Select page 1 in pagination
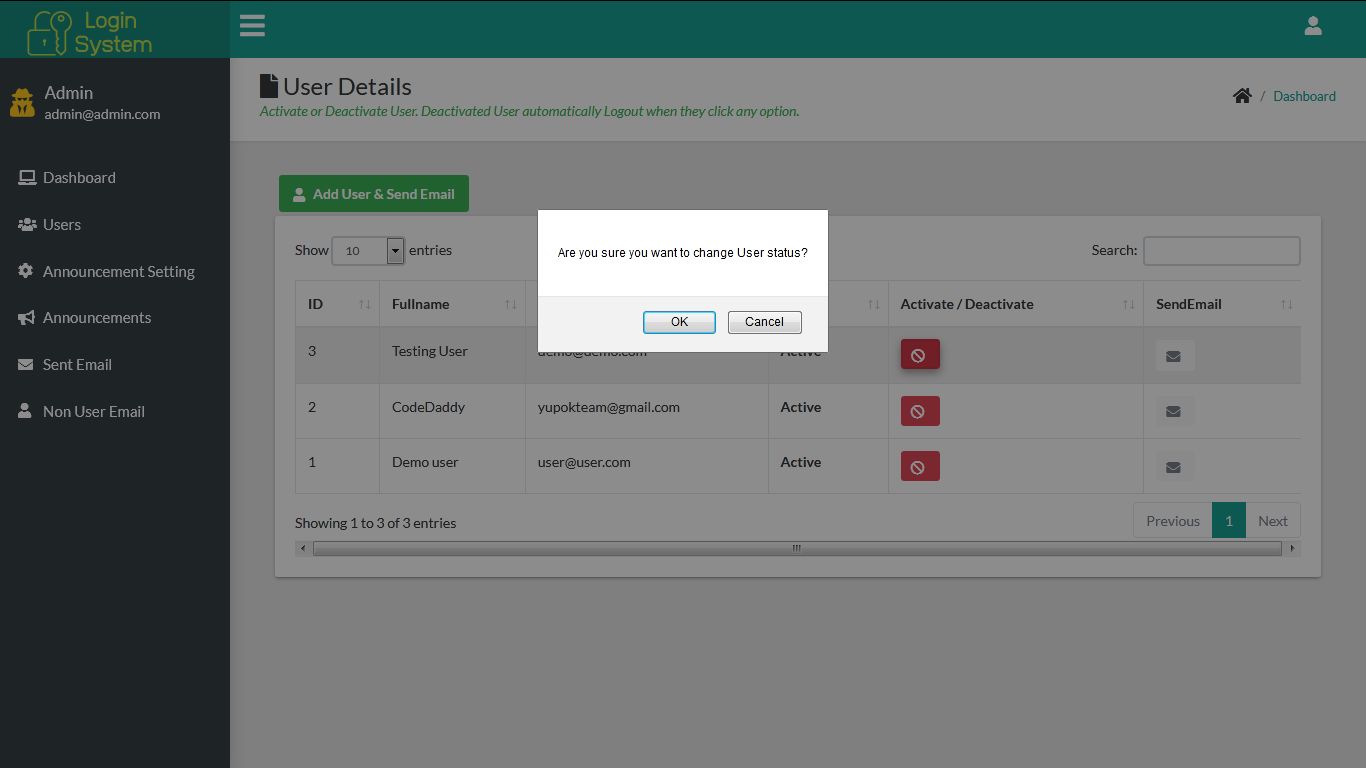This screenshot has height=768, width=1366. pyautogui.click(x=1229, y=521)
